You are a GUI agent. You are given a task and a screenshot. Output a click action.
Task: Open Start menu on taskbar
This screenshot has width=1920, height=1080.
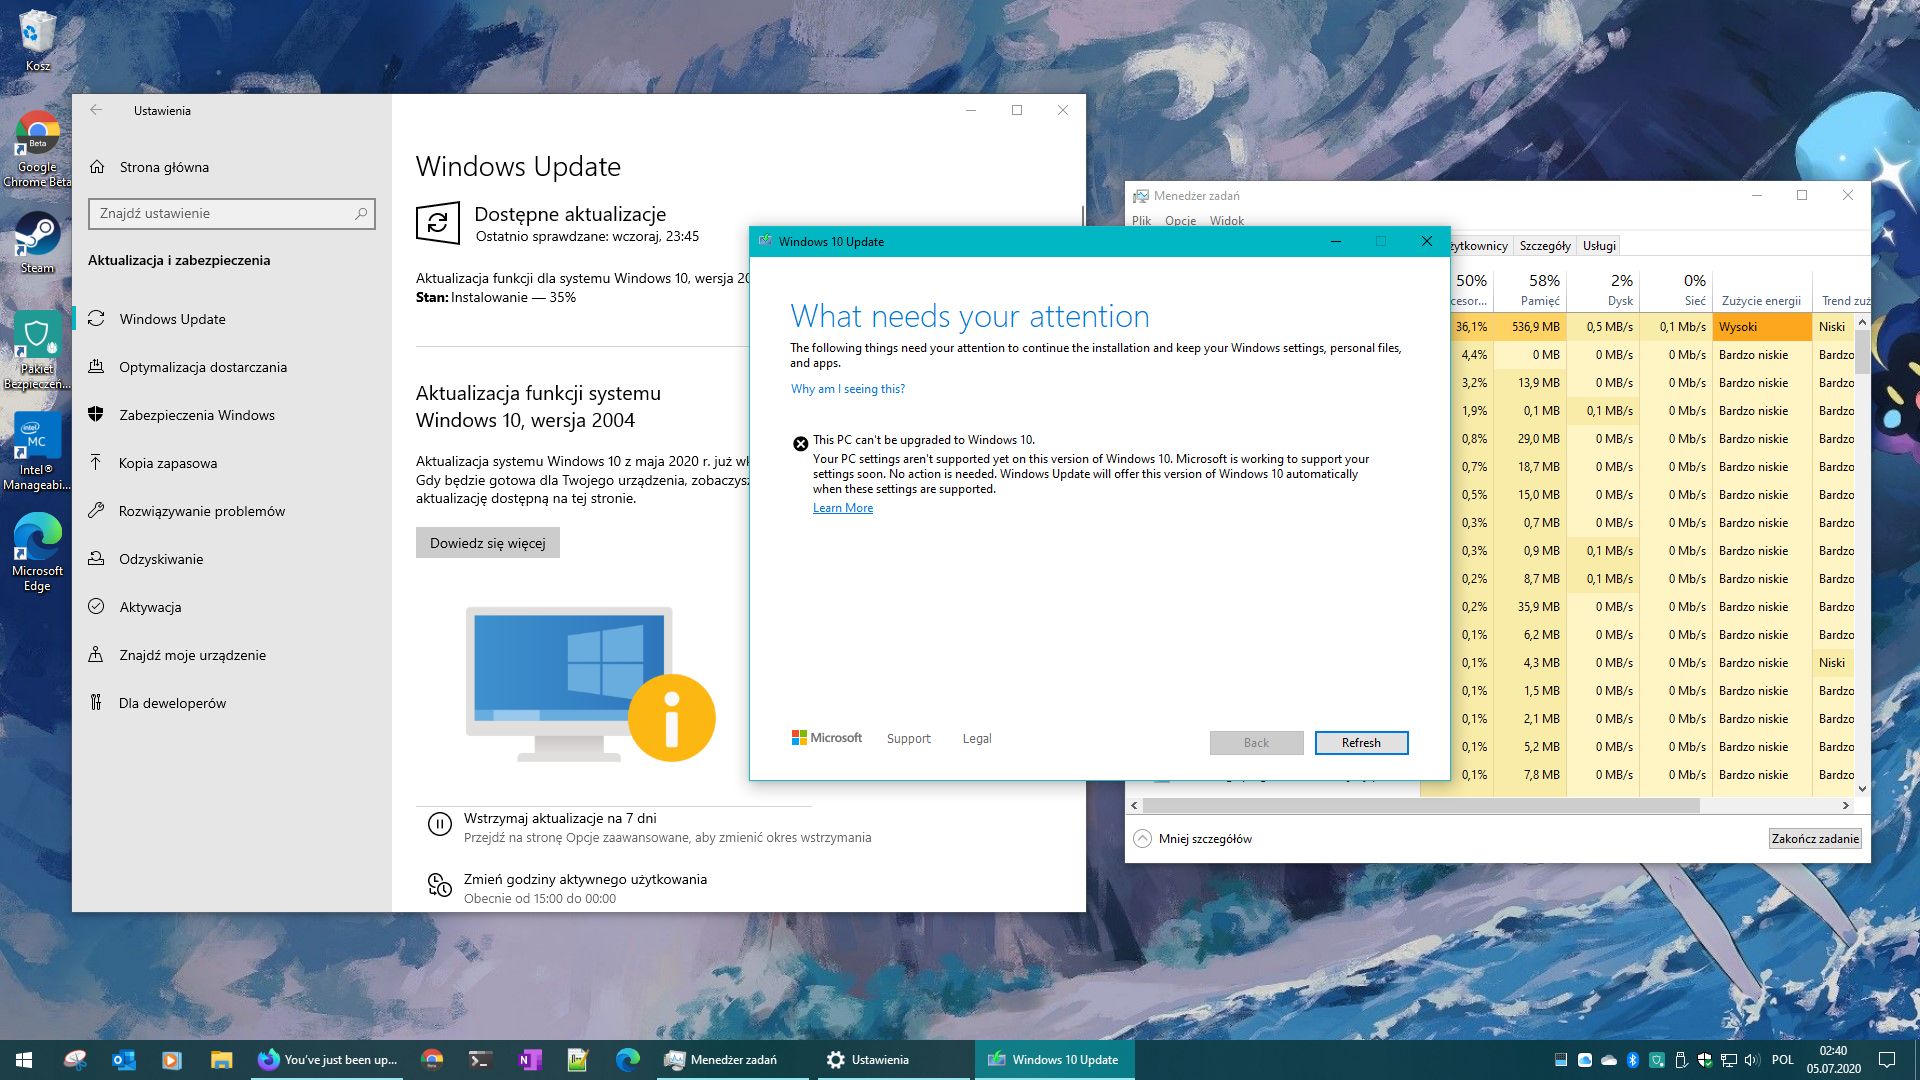click(24, 1060)
